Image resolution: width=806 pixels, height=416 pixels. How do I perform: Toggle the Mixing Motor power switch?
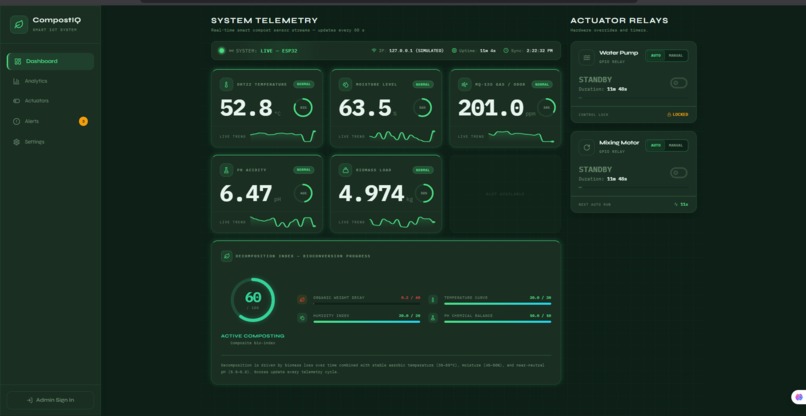(x=679, y=173)
